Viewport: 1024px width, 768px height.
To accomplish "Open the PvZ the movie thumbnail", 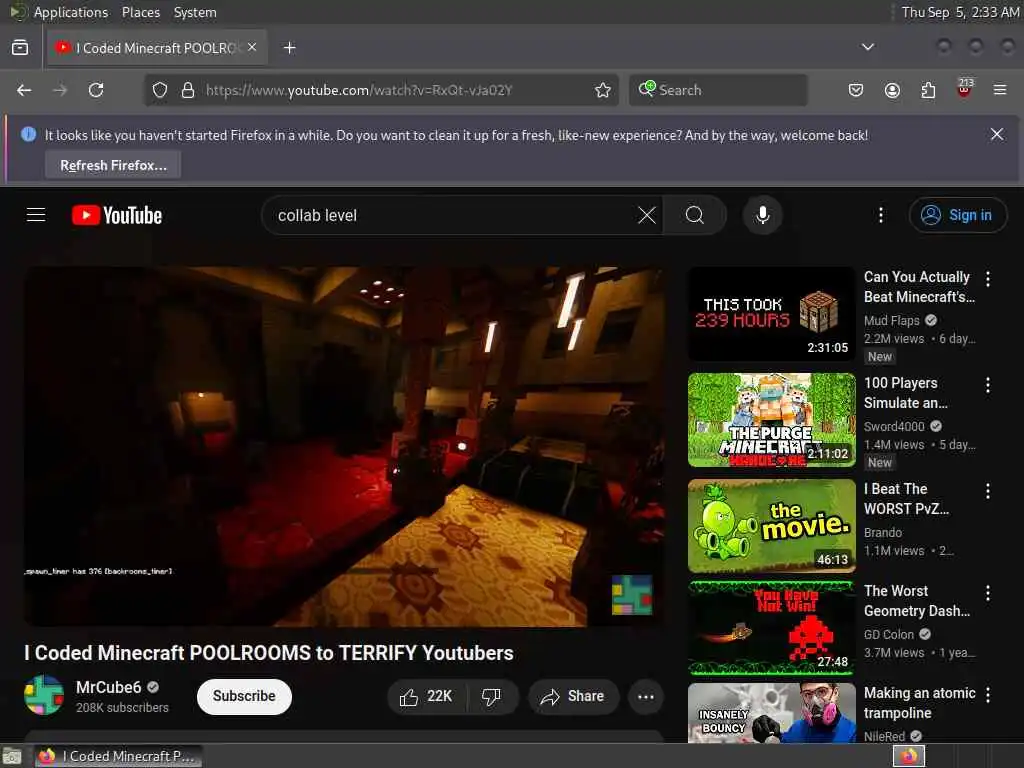I will point(771,526).
